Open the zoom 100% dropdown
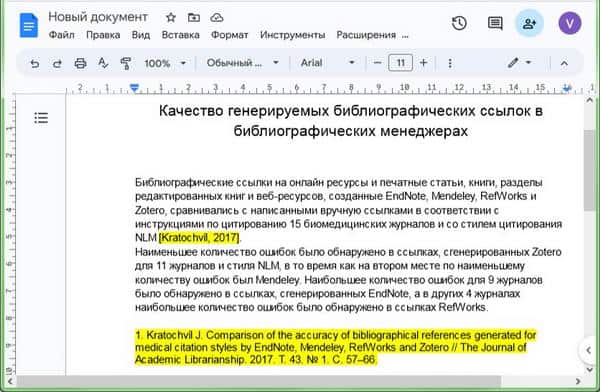The image size is (600, 392). (165, 63)
